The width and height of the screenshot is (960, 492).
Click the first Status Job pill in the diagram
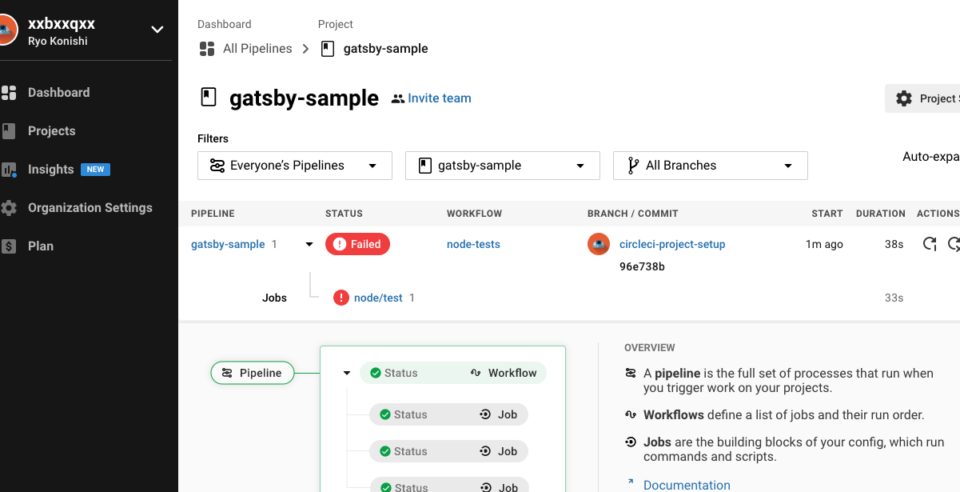[x=449, y=414]
